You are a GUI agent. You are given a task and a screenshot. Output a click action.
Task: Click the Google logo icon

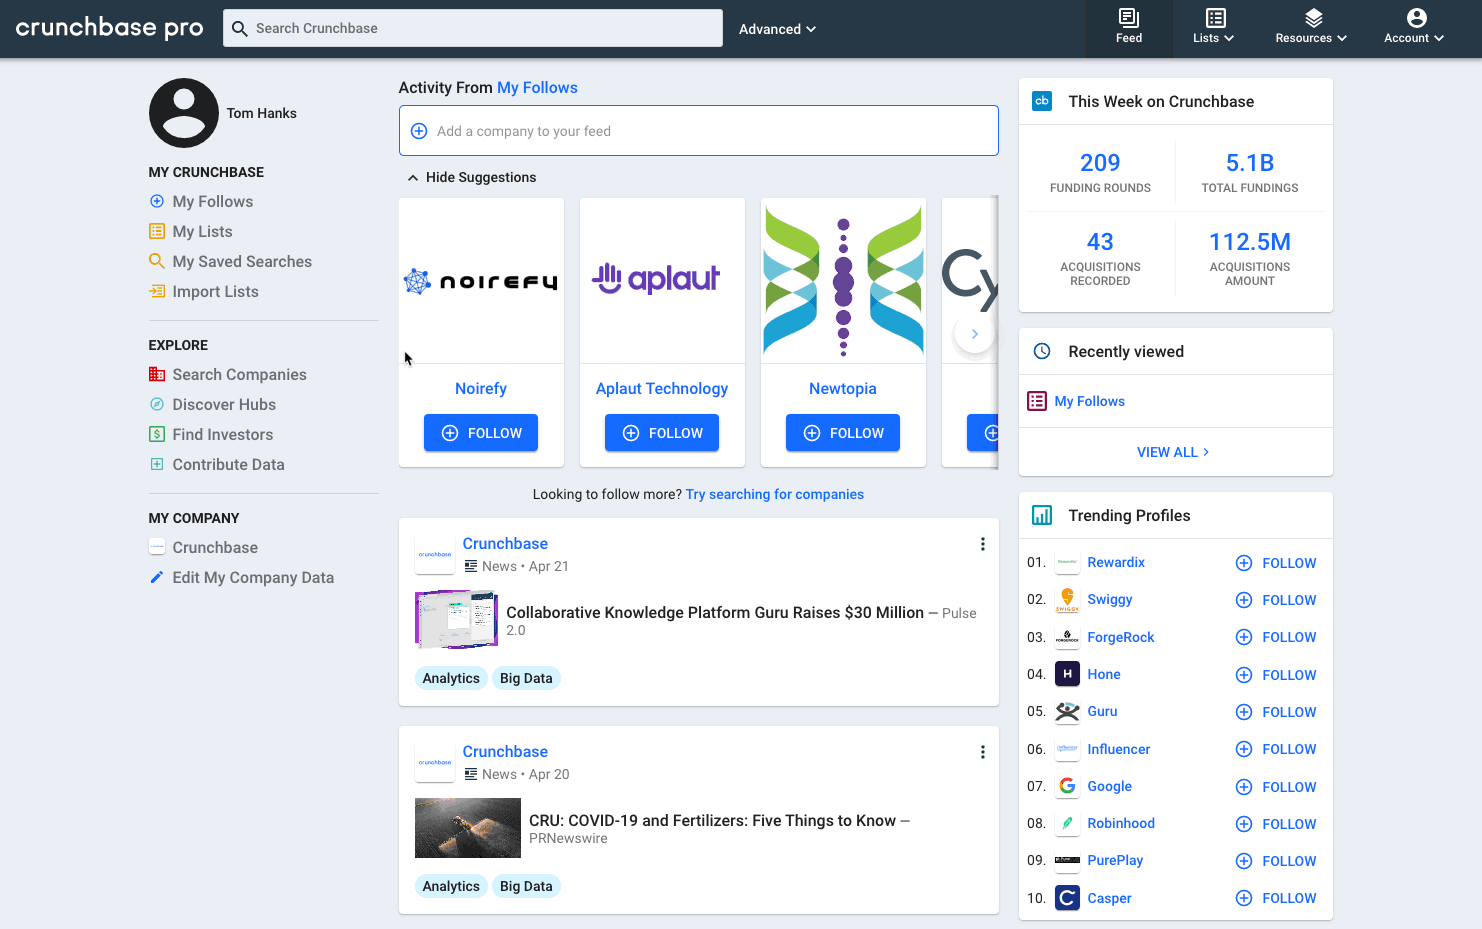coord(1067,786)
